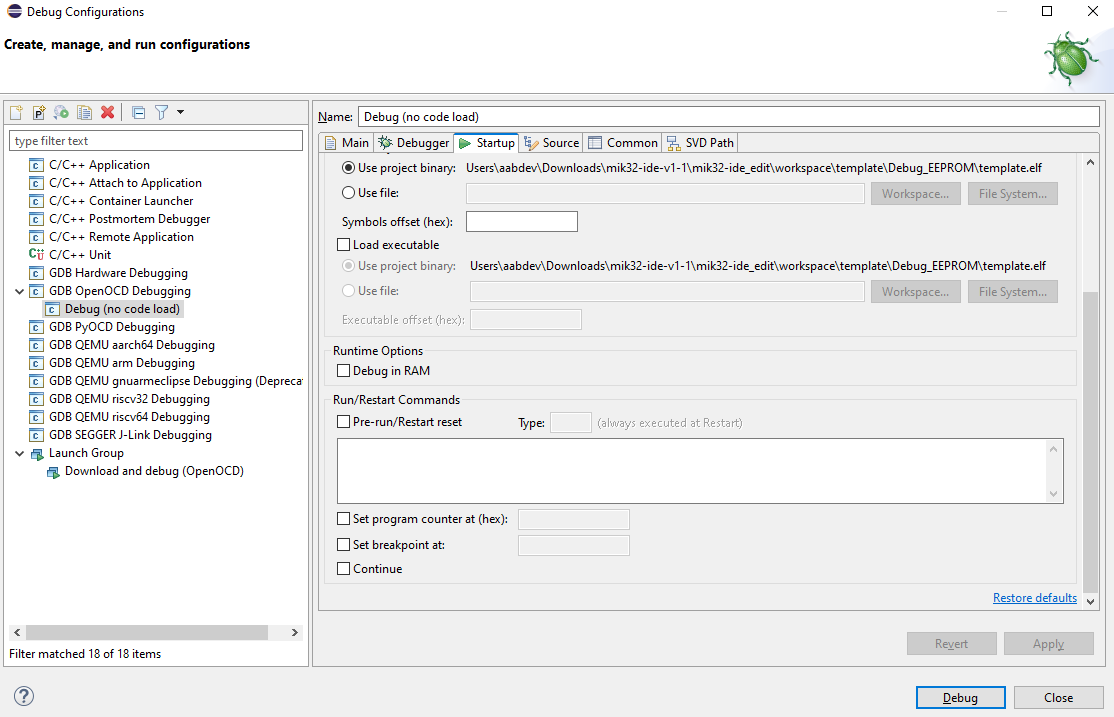
Task: Enable the Load executable checkbox
Action: [343, 244]
